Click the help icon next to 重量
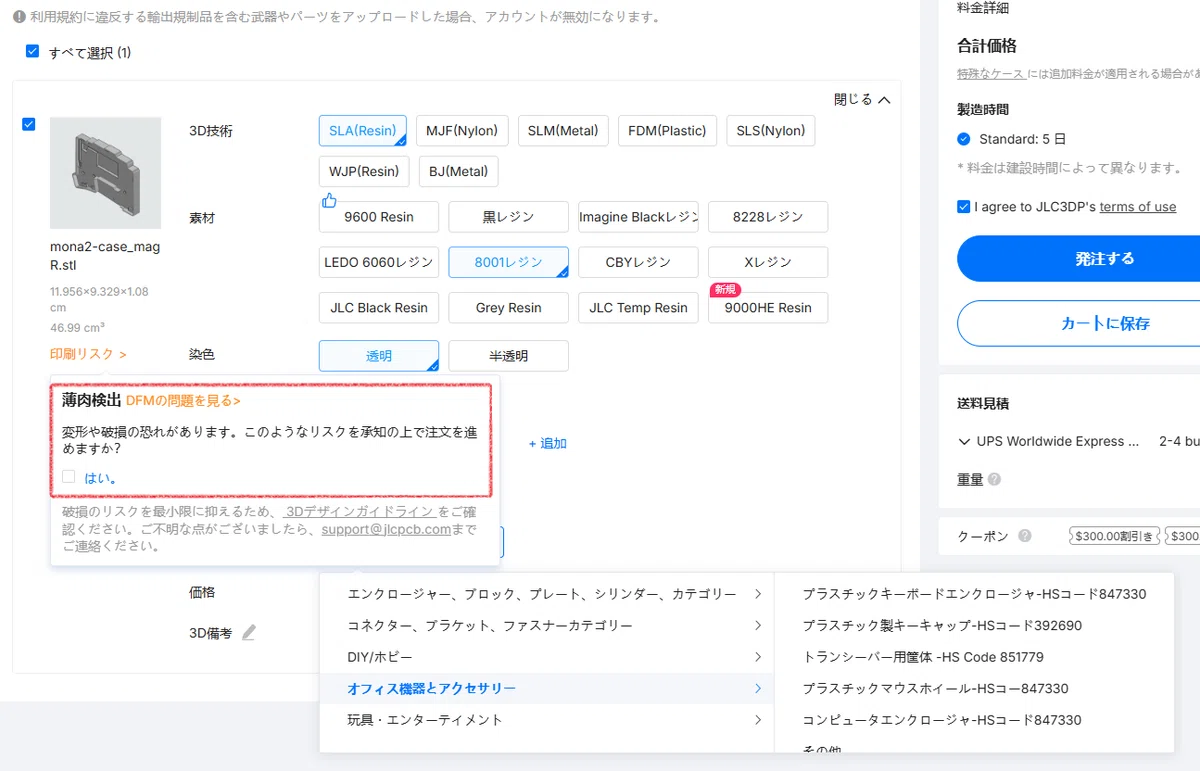1200x771 pixels. [x=994, y=480]
